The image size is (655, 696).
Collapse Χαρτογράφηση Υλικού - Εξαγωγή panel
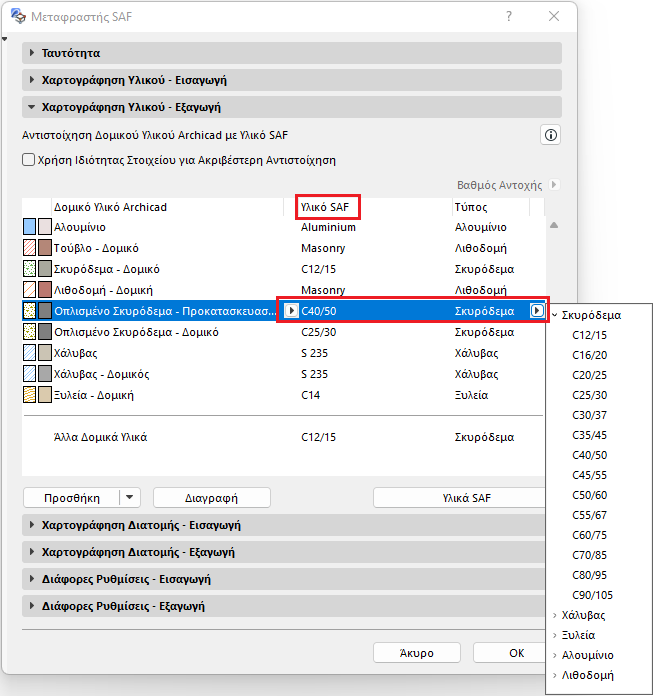coord(32,107)
